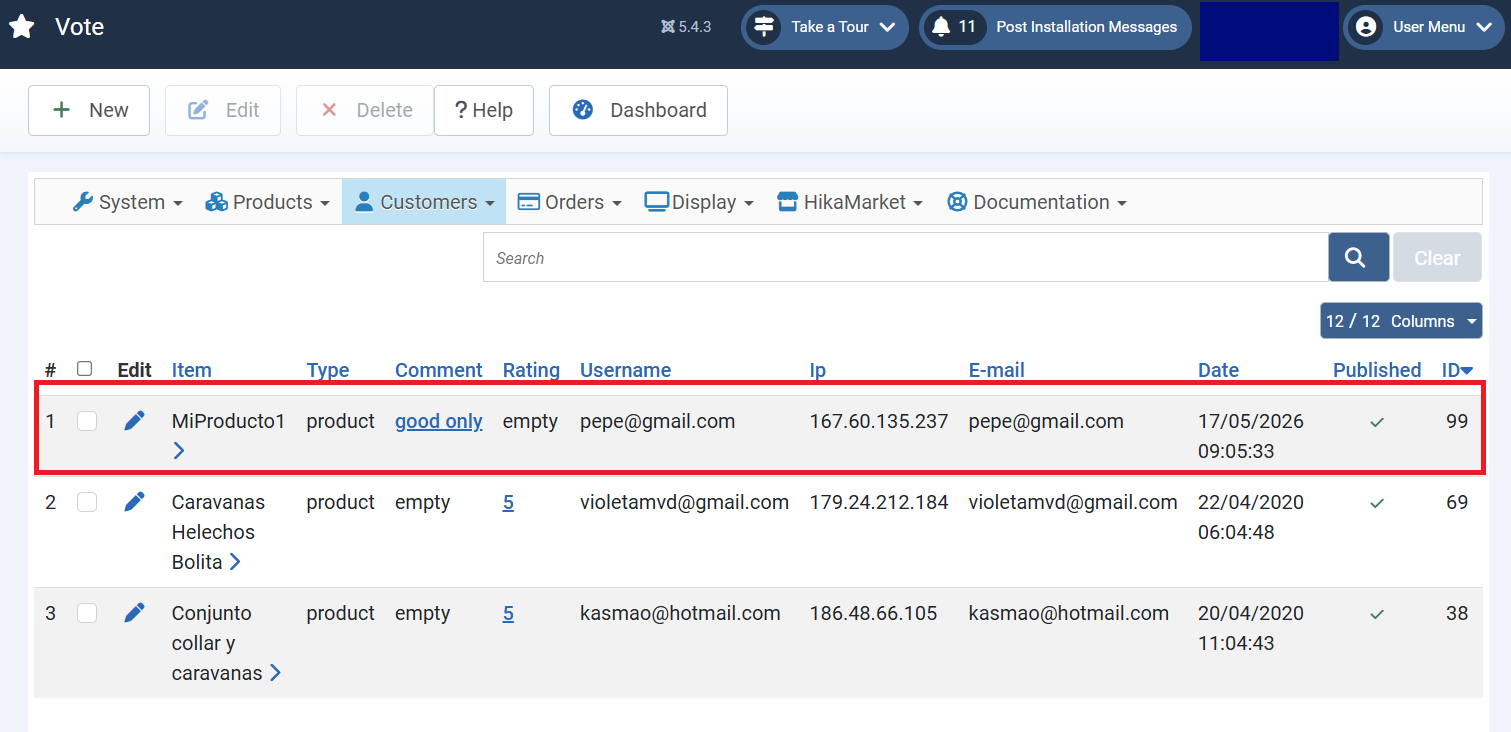Open Conjunto collar y caravanas via arrow icon
The image size is (1511, 732).
click(x=275, y=673)
